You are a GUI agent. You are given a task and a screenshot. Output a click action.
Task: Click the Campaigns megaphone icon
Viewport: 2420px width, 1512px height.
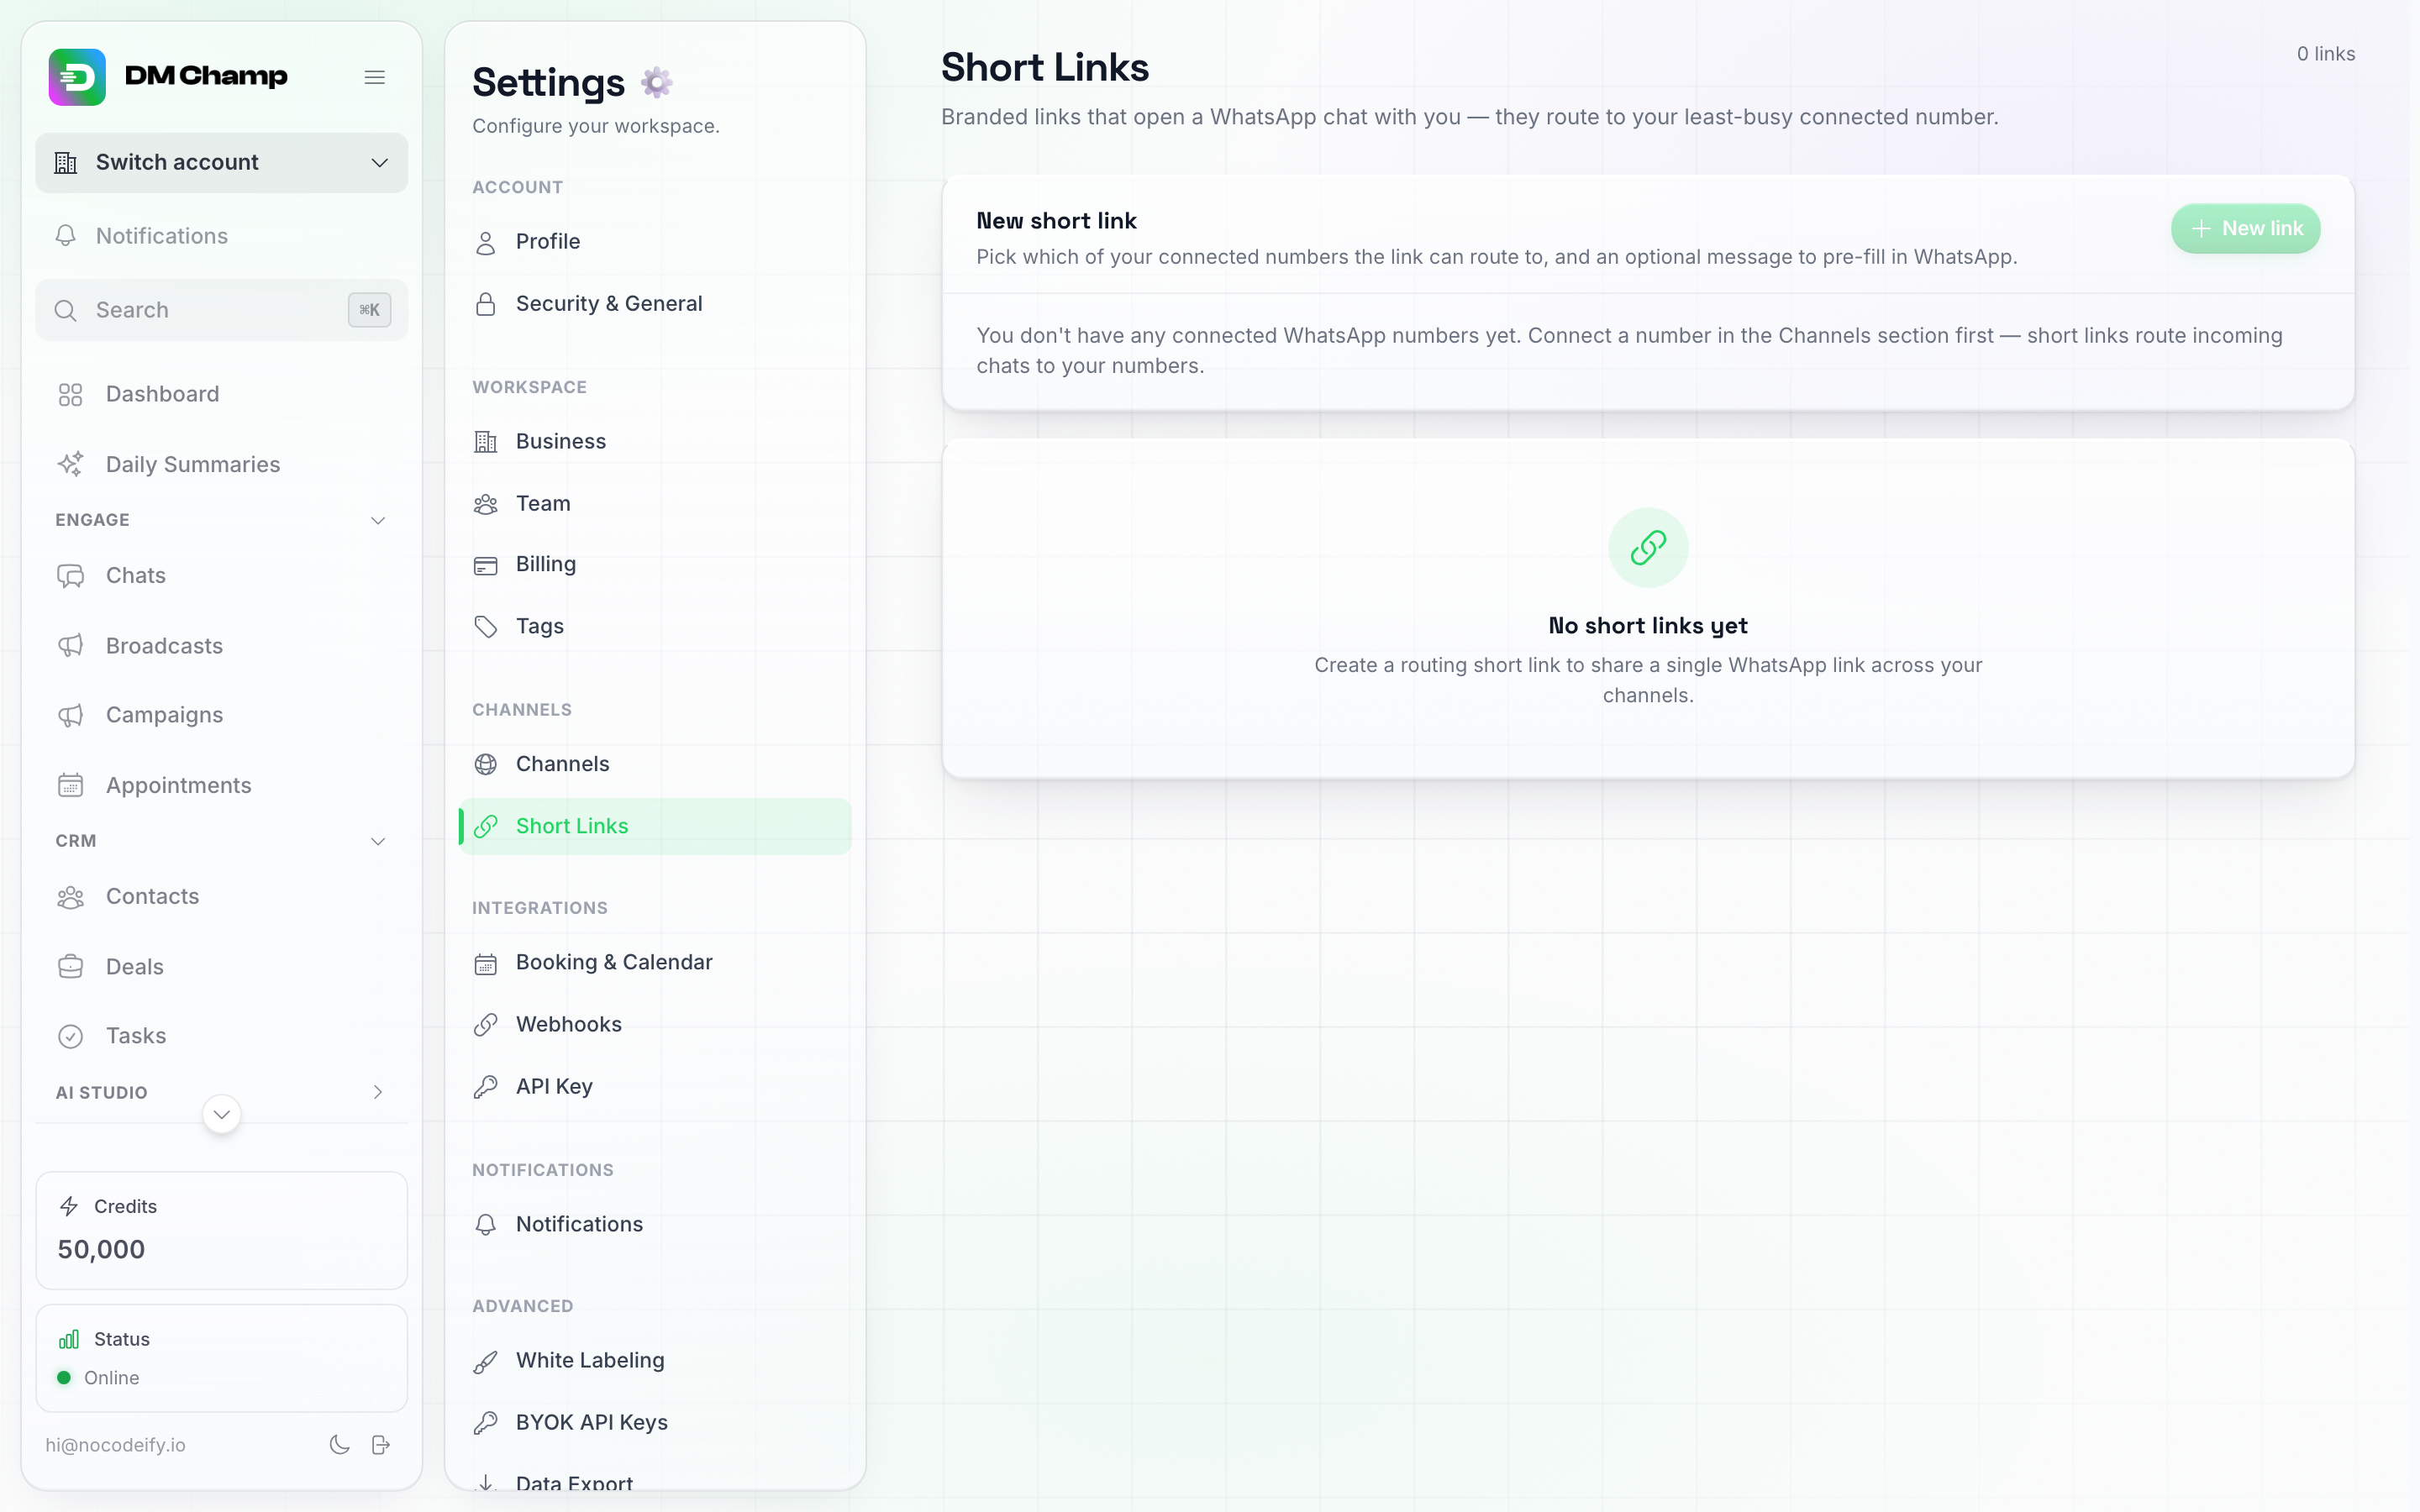tap(70, 715)
